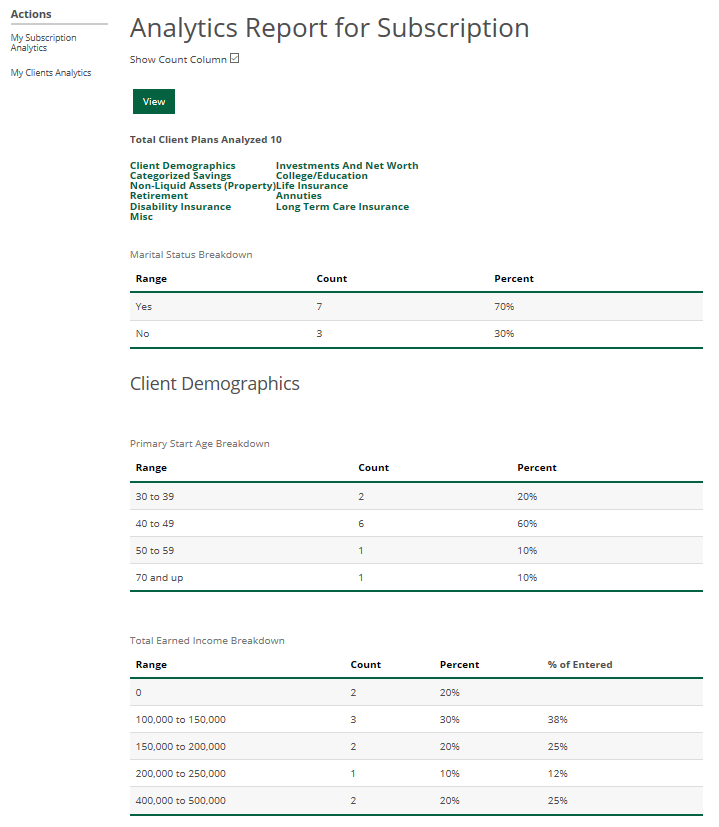The height and width of the screenshot is (827, 719).
Task: Go to College/Education section link
Action: click(x=322, y=176)
